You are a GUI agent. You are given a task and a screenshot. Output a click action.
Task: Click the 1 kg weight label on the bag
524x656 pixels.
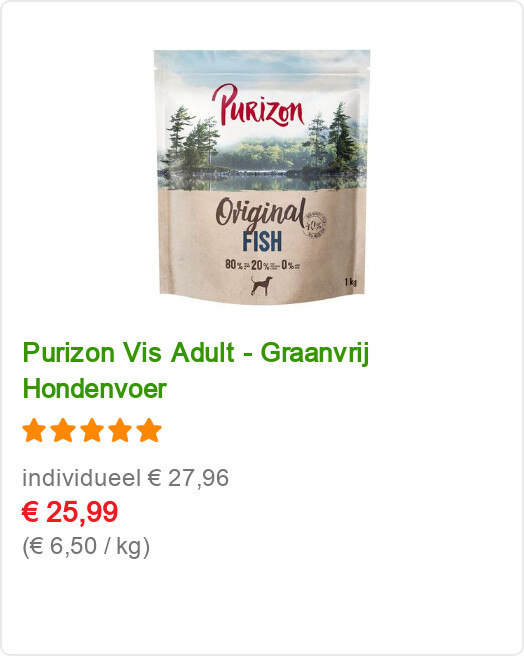pyautogui.click(x=351, y=282)
